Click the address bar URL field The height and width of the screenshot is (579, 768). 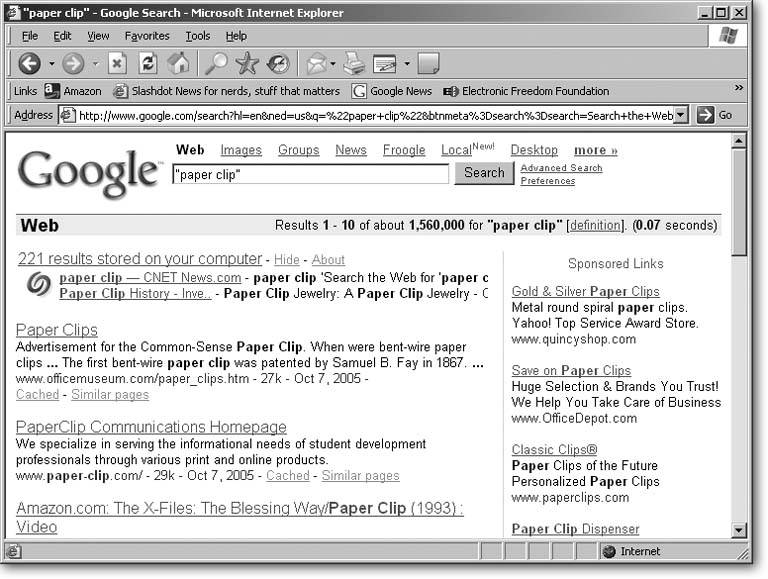375,116
